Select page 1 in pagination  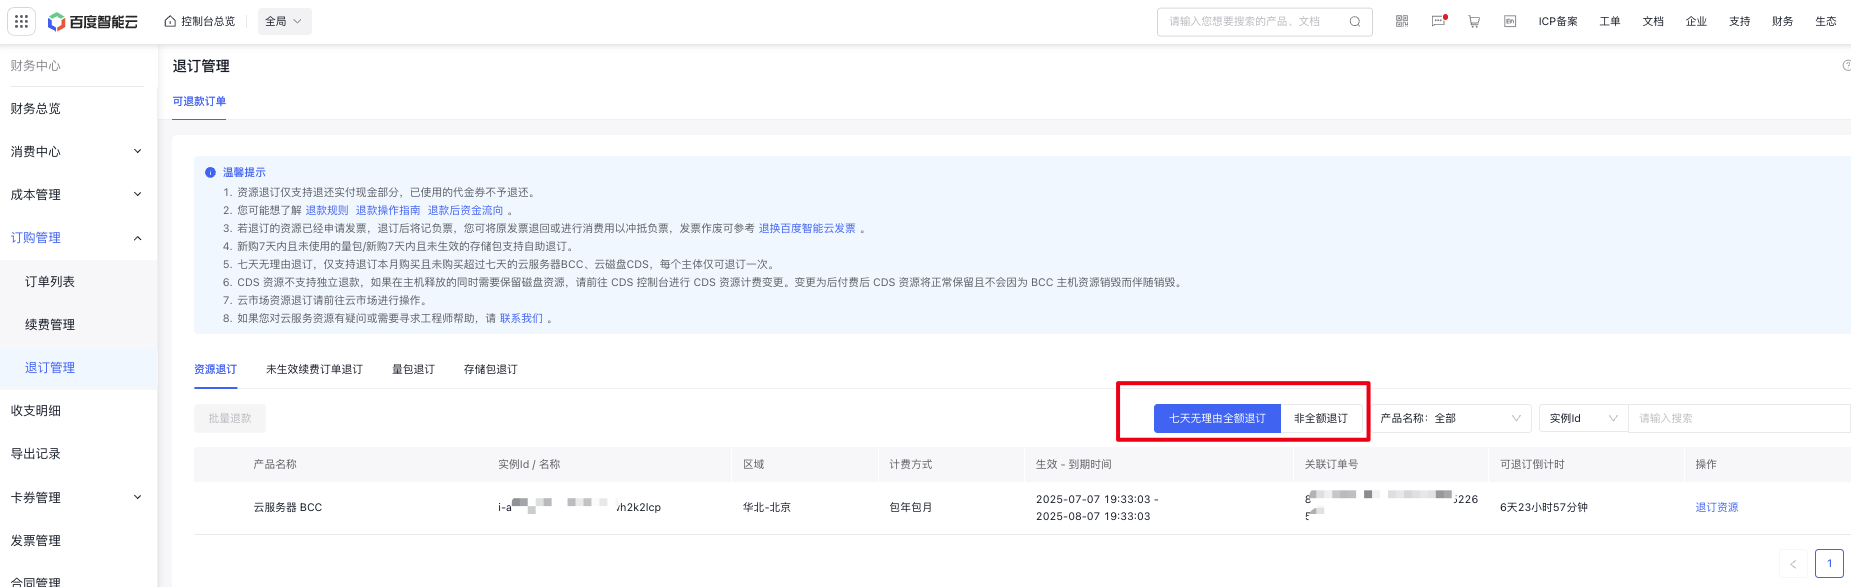1829,563
